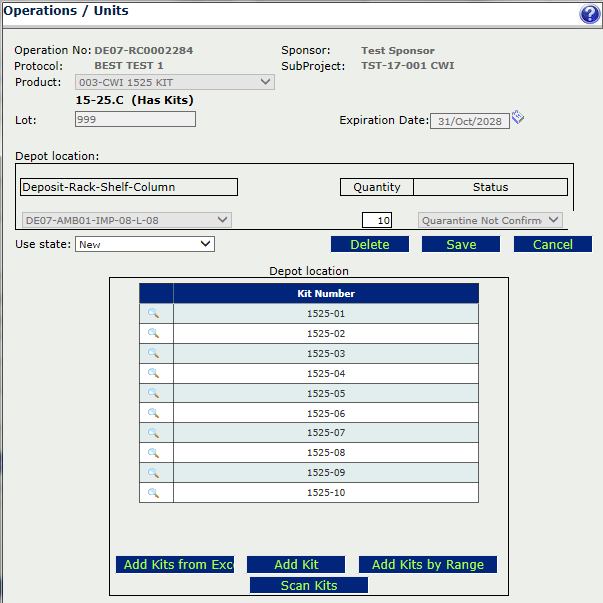Click the Deposit-Rack-Shelf-Column header
Viewport: 603px width, 603px height.
coord(129,187)
